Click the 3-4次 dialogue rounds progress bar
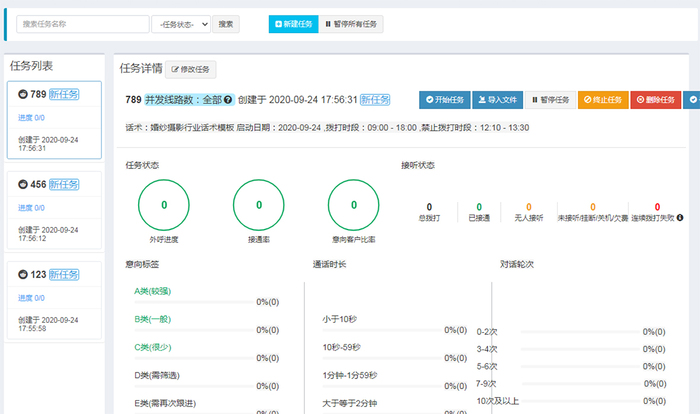700x414 pixels. click(x=580, y=349)
